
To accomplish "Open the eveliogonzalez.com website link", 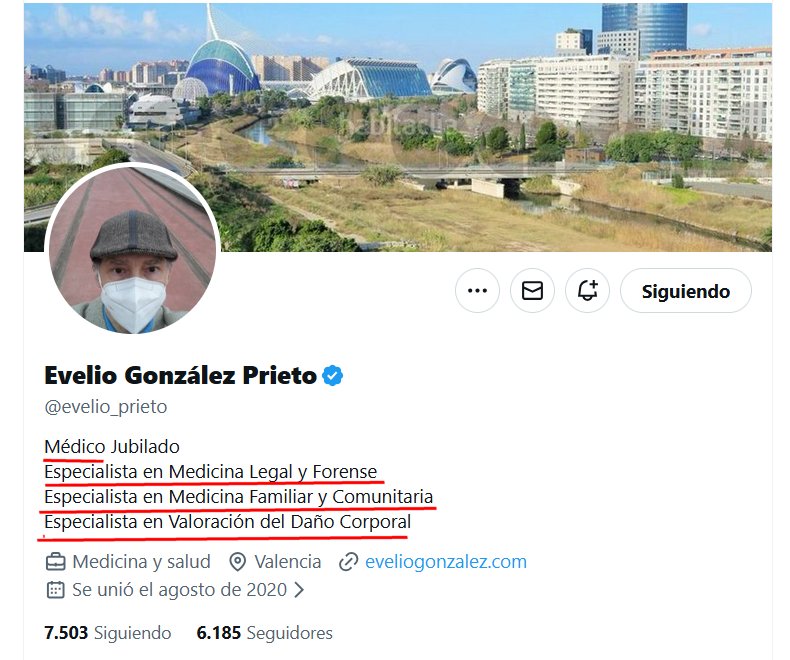I will pyautogui.click(x=446, y=562).
